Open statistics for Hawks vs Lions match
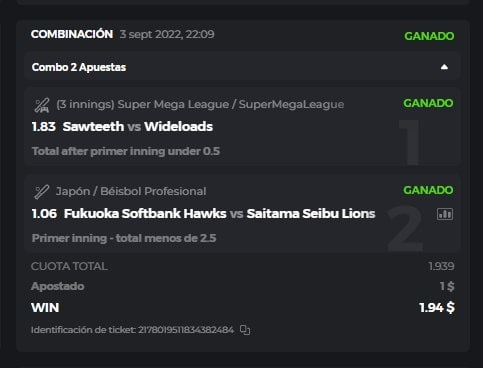The width and height of the screenshot is (483, 368). [x=445, y=214]
